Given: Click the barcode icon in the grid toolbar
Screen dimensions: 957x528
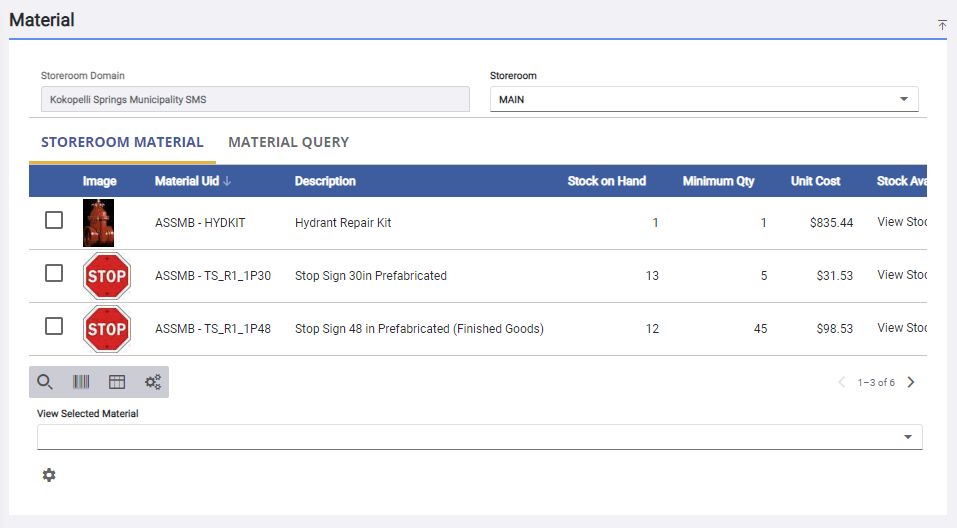Looking at the screenshot, I should point(81,382).
